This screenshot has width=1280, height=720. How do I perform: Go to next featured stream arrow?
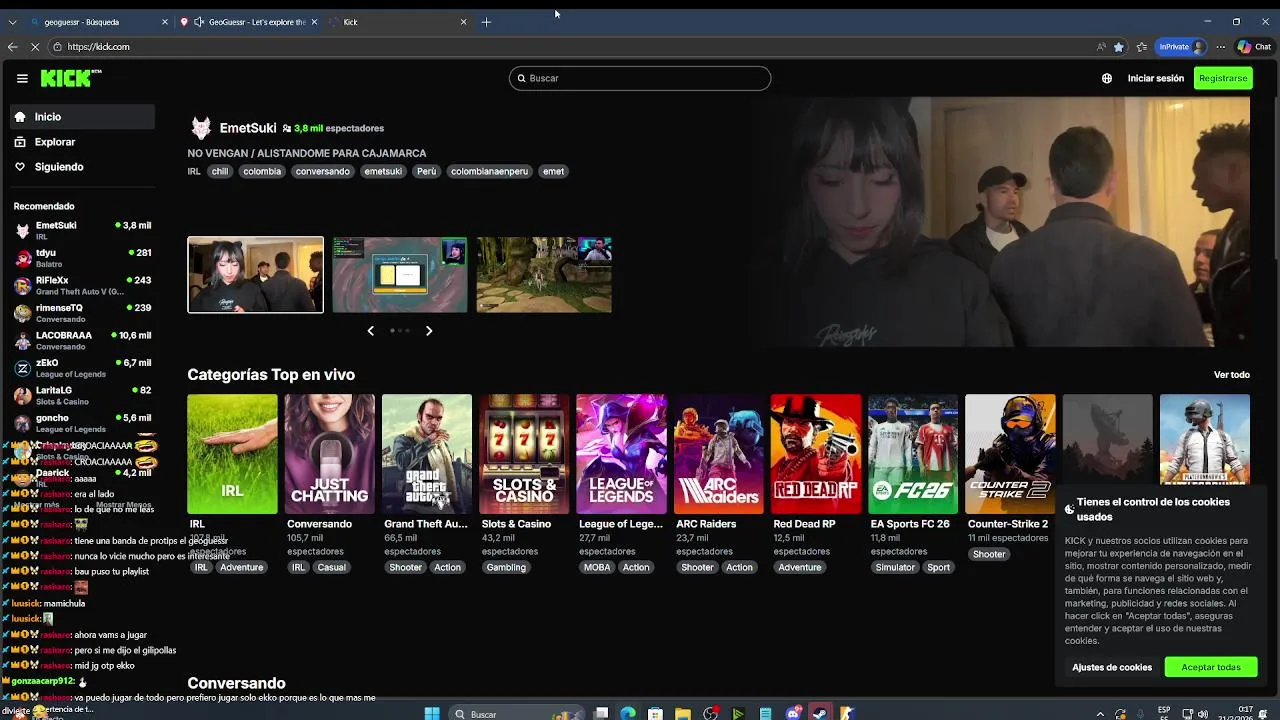click(x=429, y=331)
